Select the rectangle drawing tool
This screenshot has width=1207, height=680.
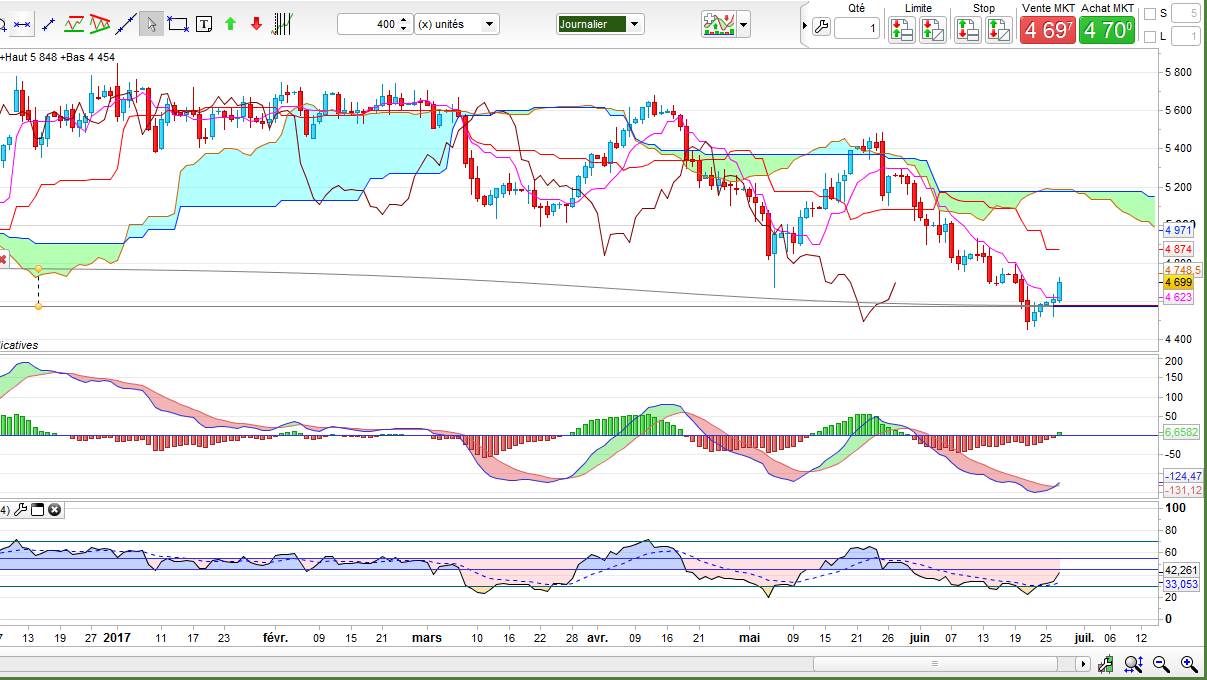click(178, 23)
